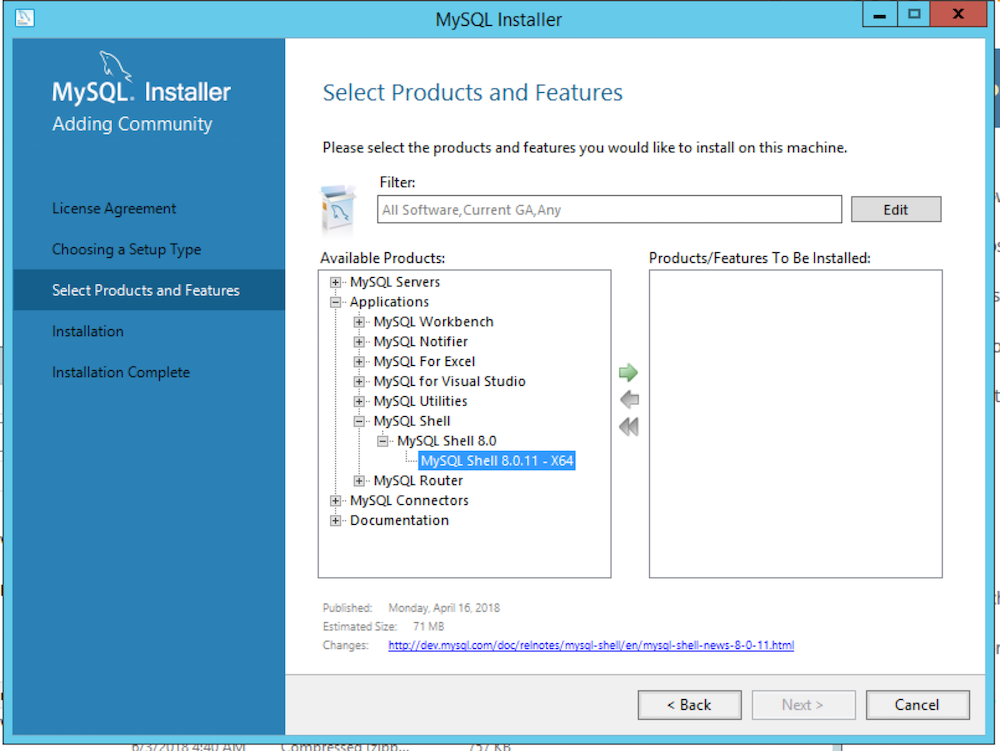Screen dimensions: 1000x751
Task: Select the MySQL for Visual Studio label
Action: [x=450, y=381]
